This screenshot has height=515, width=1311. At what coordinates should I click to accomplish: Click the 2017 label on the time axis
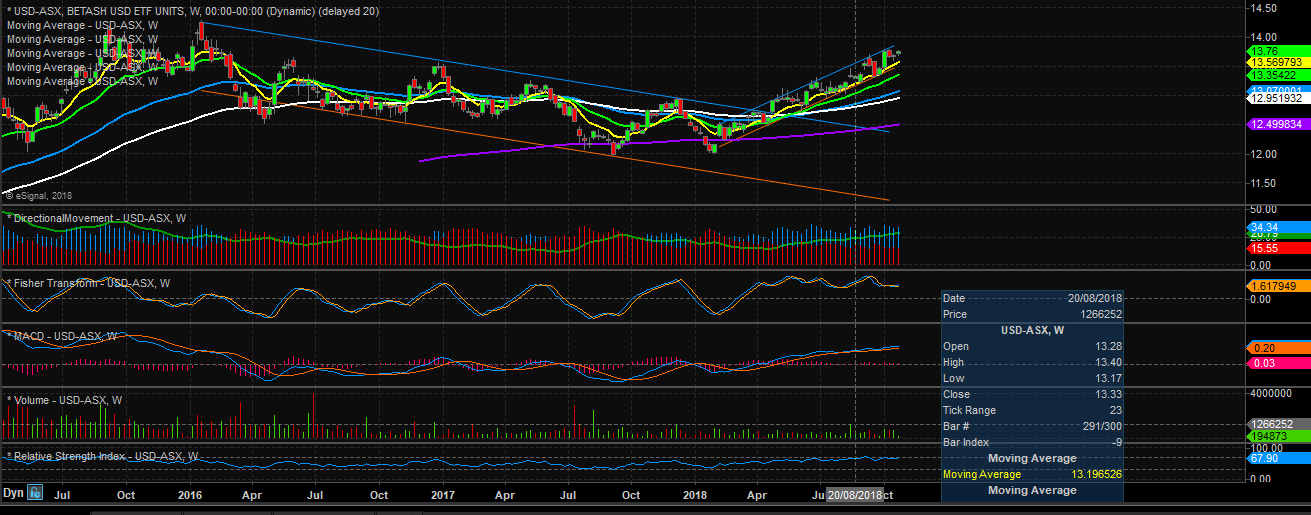pos(444,495)
